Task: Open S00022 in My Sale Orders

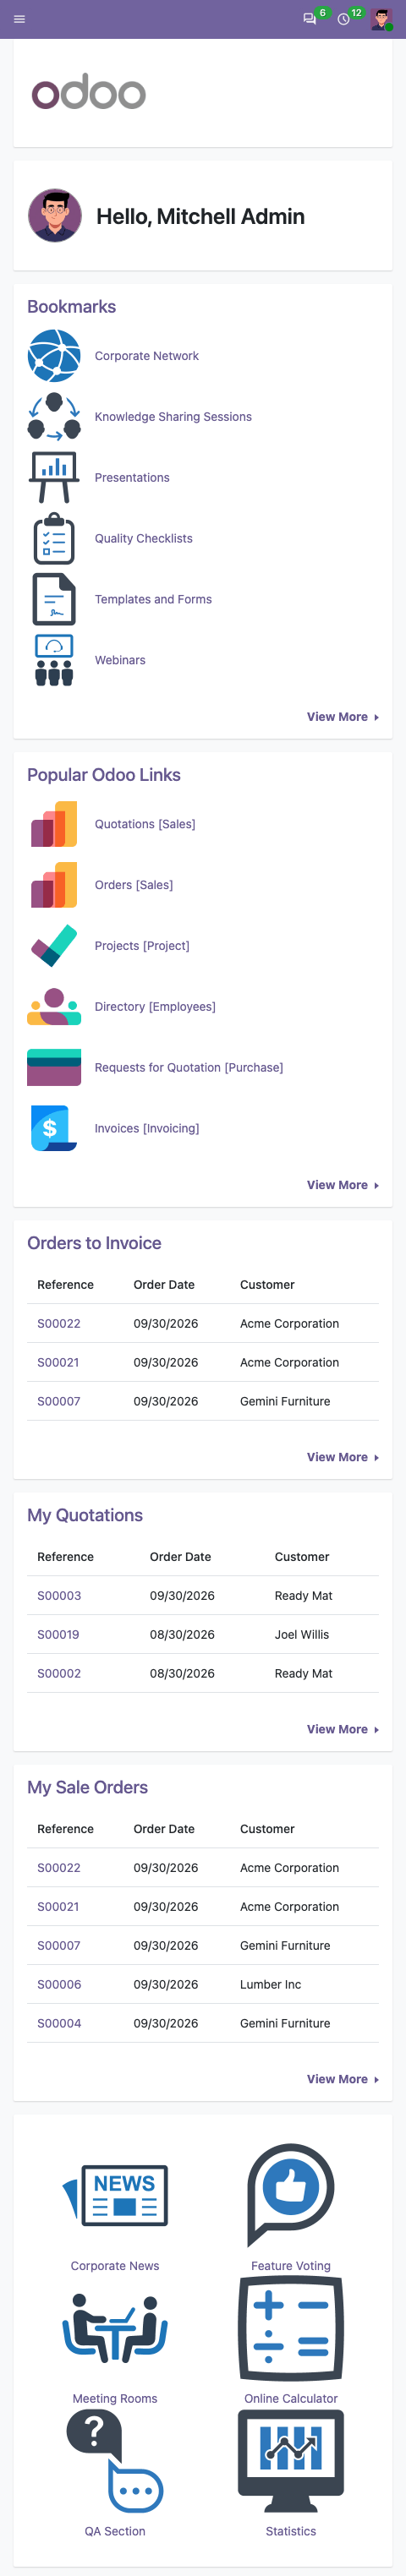Action: tap(59, 1868)
